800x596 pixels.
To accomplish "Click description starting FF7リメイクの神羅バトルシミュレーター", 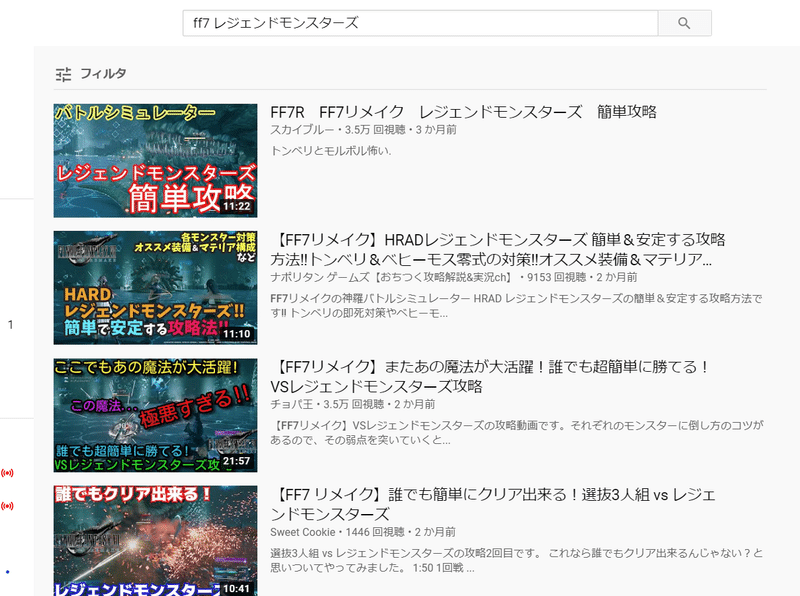I will (x=516, y=306).
